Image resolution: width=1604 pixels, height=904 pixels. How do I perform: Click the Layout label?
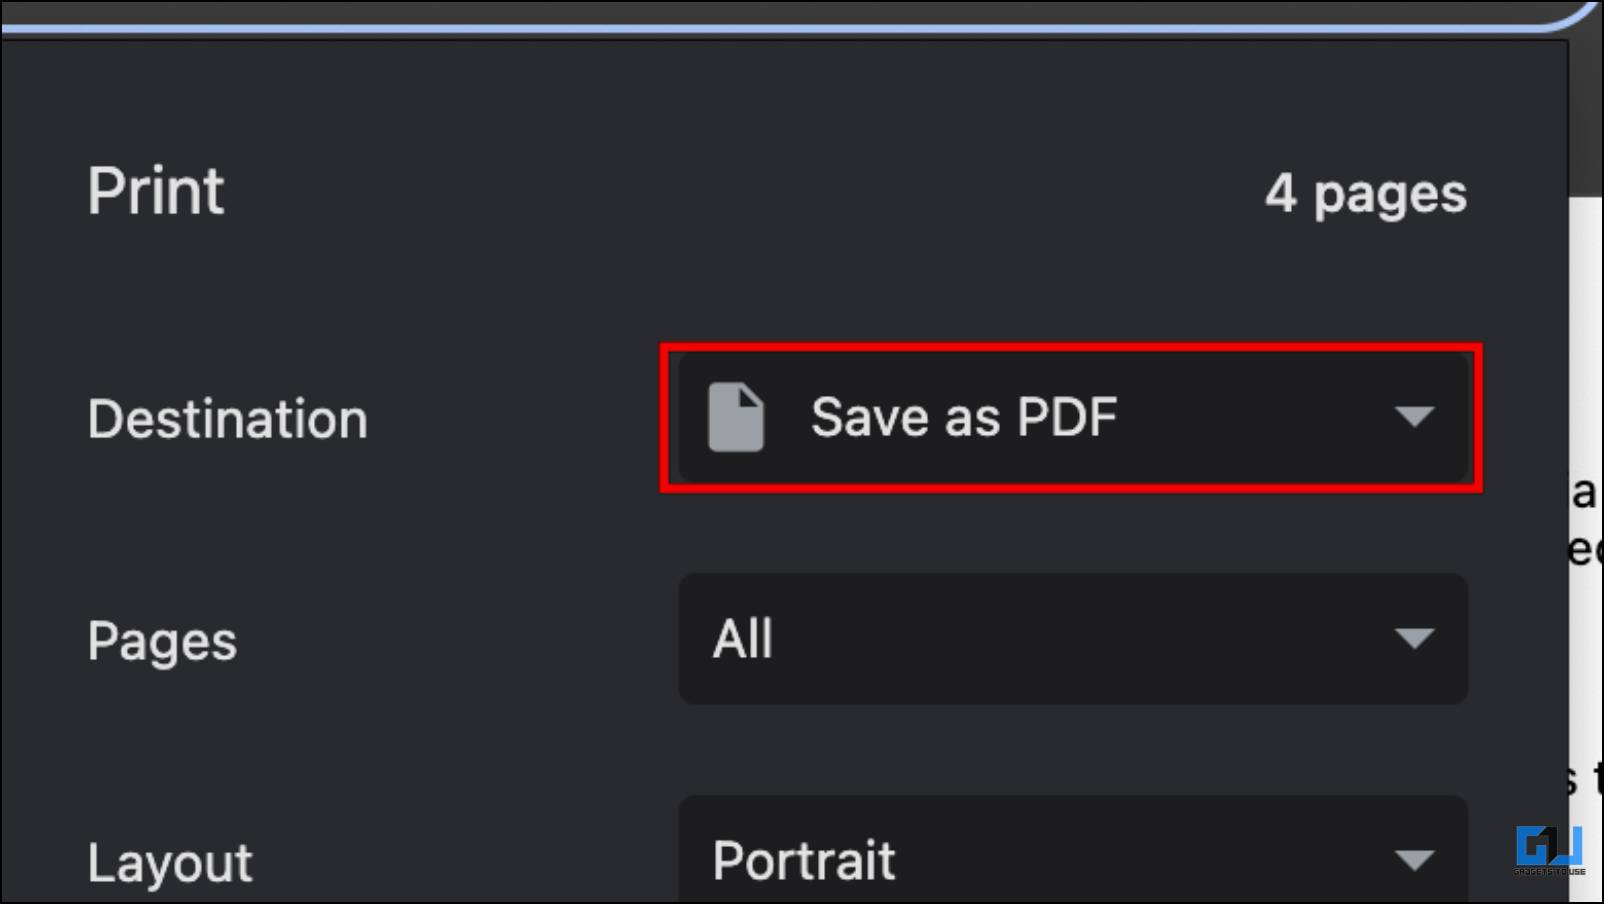pyautogui.click(x=170, y=864)
